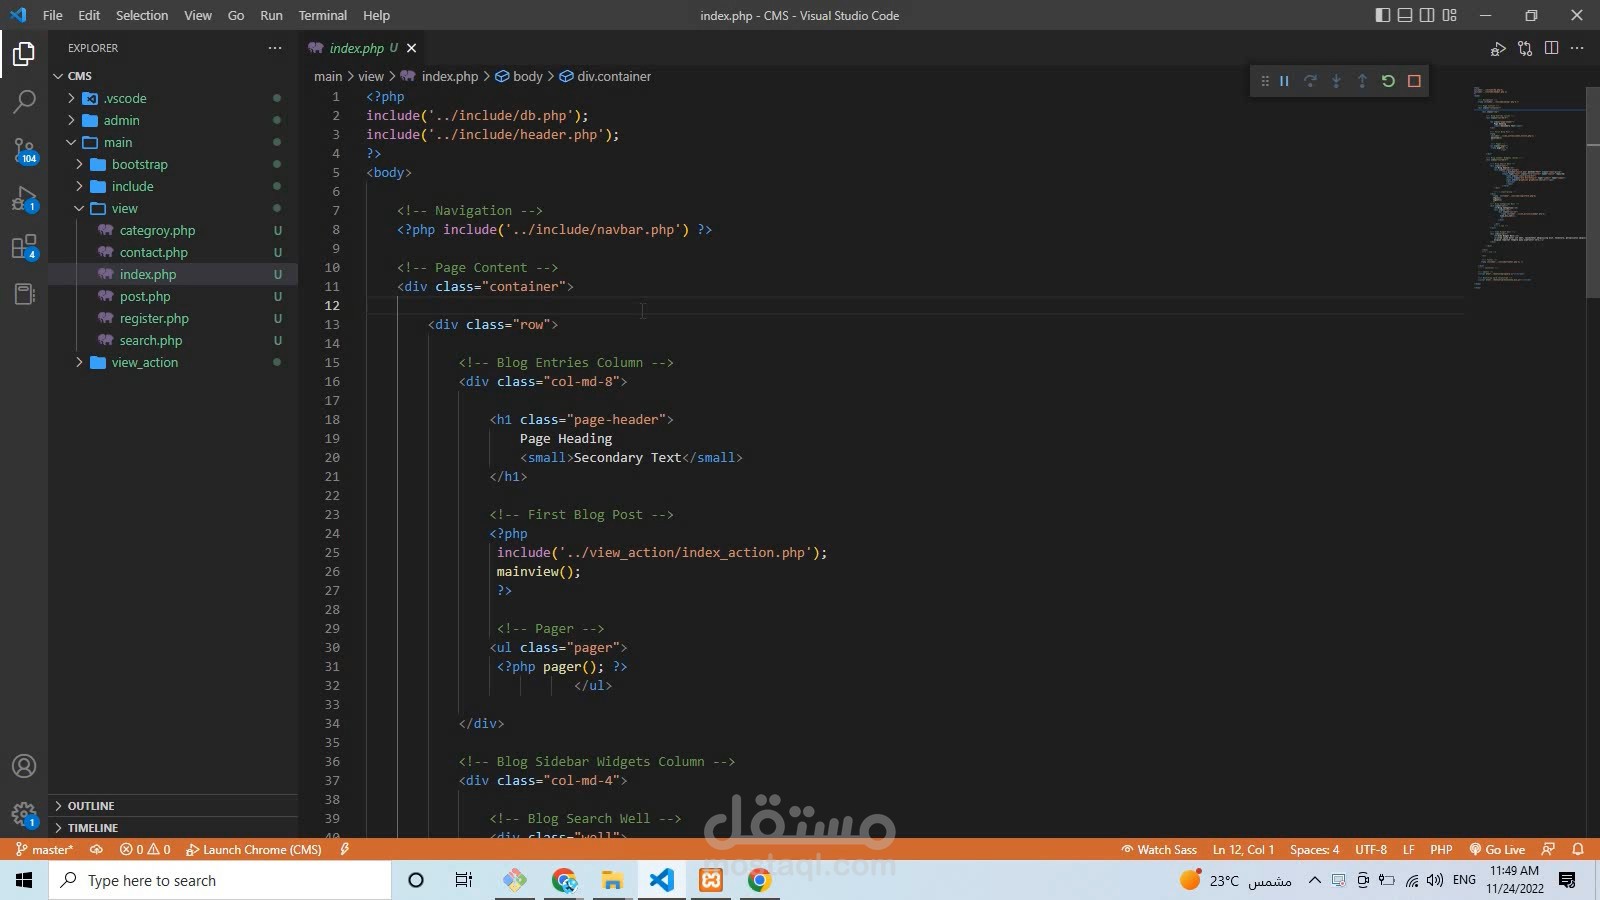Click Spaces: 4 indentation setting
This screenshot has width=1600, height=900.
click(x=1314, y=850)
